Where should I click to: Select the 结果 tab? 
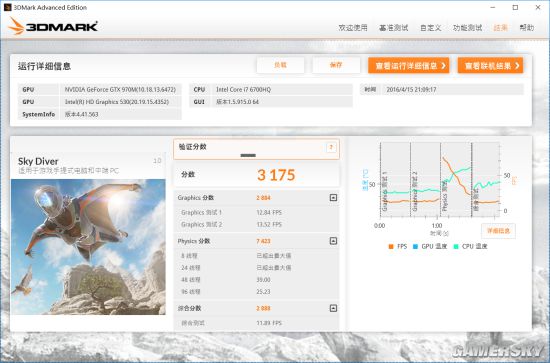point(501,28)
